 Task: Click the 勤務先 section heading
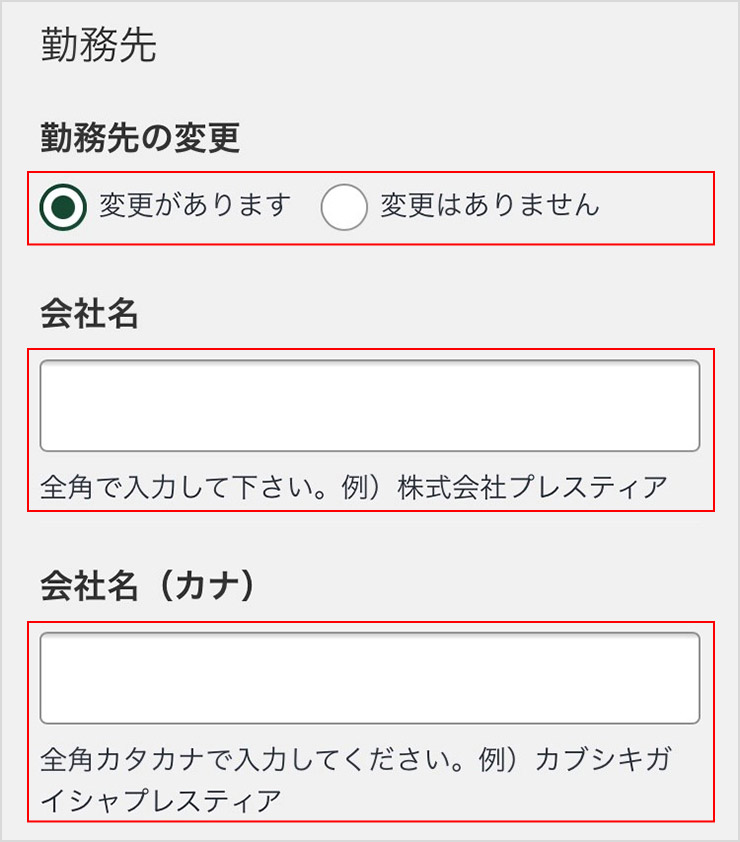point(98,46)
